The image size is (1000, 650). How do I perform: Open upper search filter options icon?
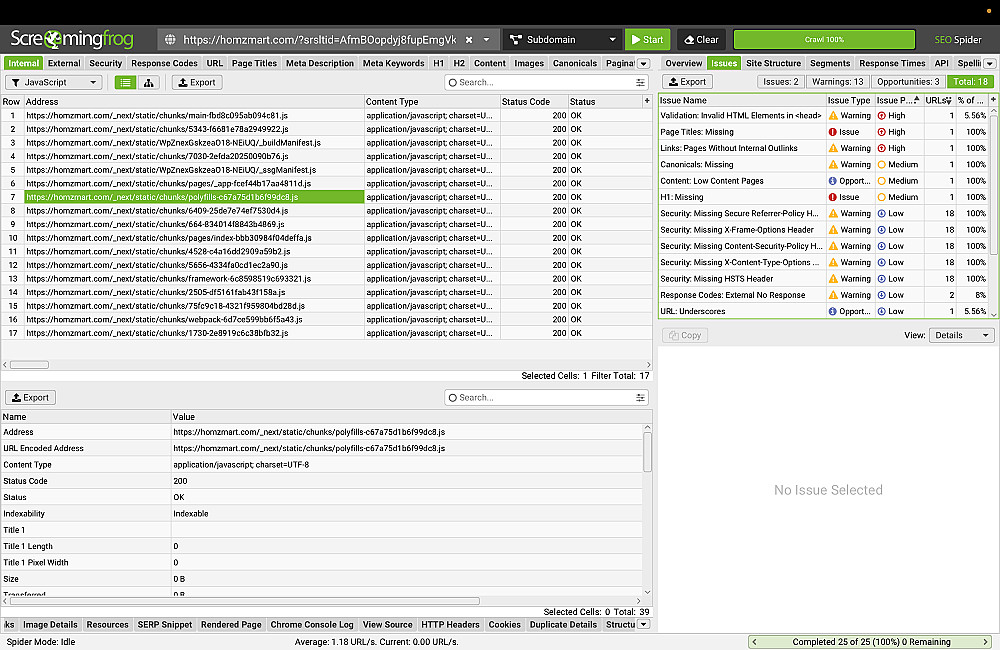pyautogui.click(x=640, y=82)
